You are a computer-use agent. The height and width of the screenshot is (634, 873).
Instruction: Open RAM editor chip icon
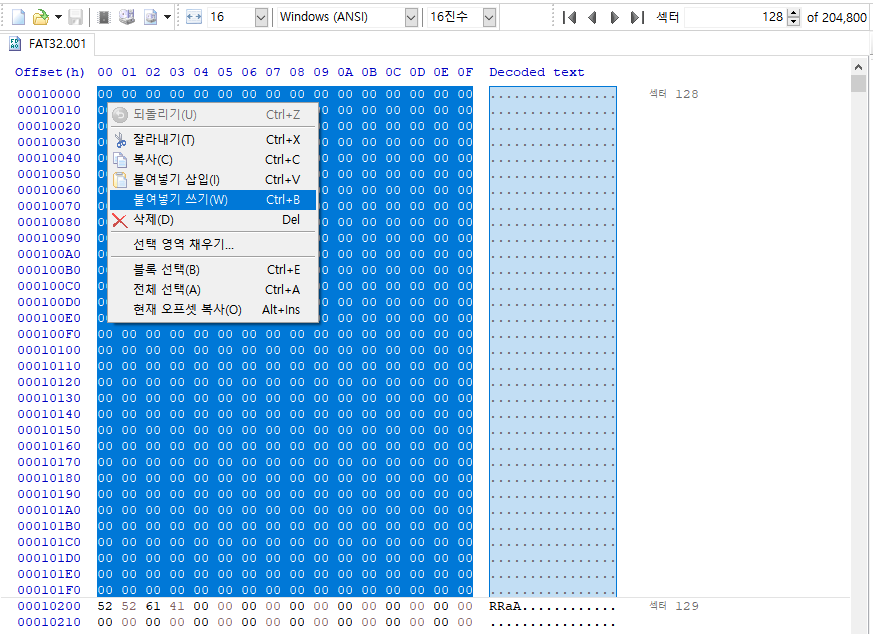pos(104,17)
